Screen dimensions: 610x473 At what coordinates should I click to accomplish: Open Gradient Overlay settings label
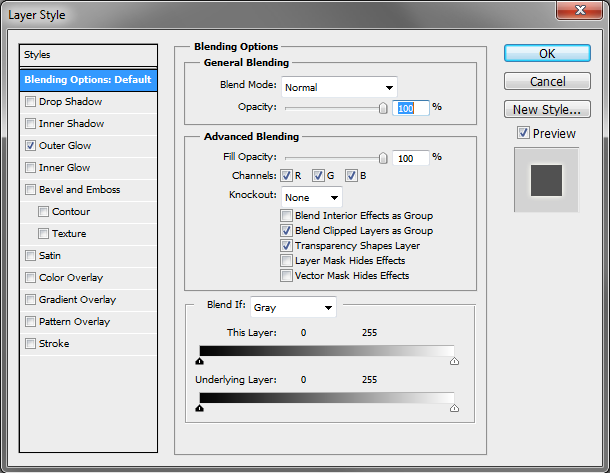tap(77, 300)
